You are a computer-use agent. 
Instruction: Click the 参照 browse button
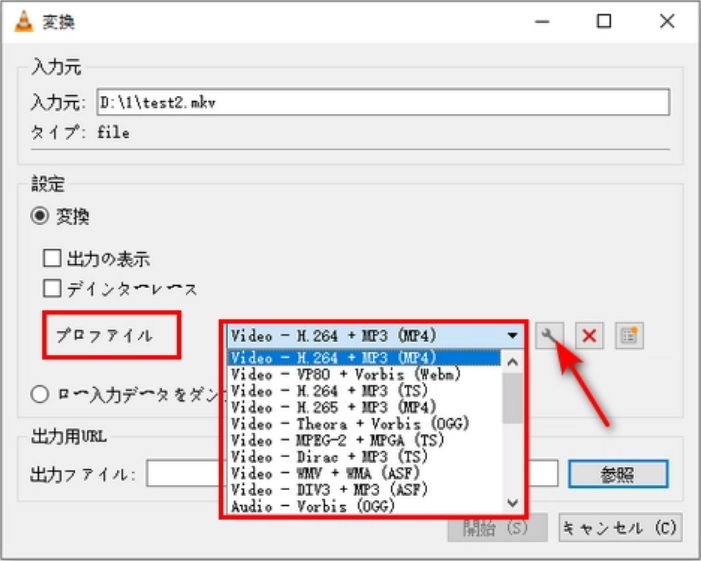coord(618,474)
